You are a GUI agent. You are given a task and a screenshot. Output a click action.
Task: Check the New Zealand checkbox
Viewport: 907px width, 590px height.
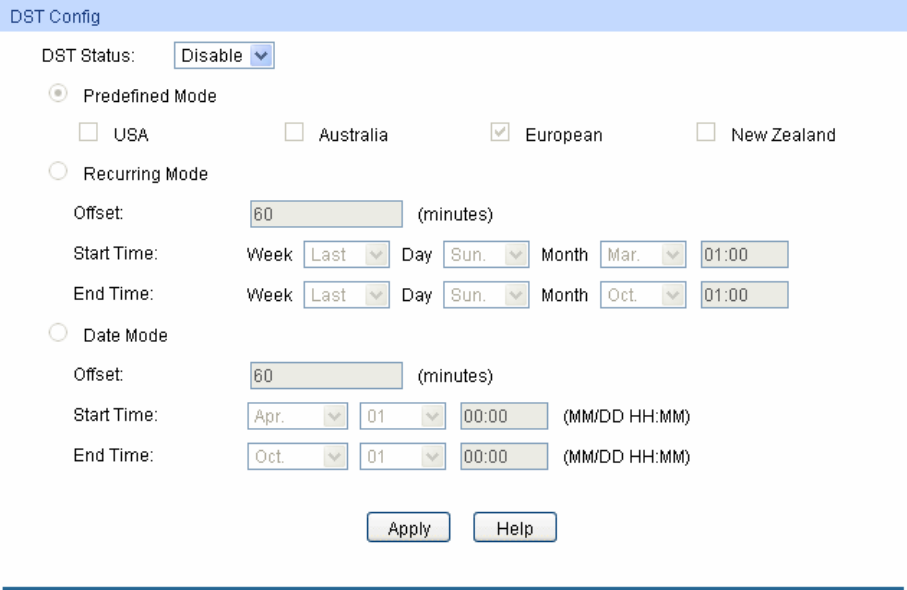pyautogui.click(x=706, y=134)
